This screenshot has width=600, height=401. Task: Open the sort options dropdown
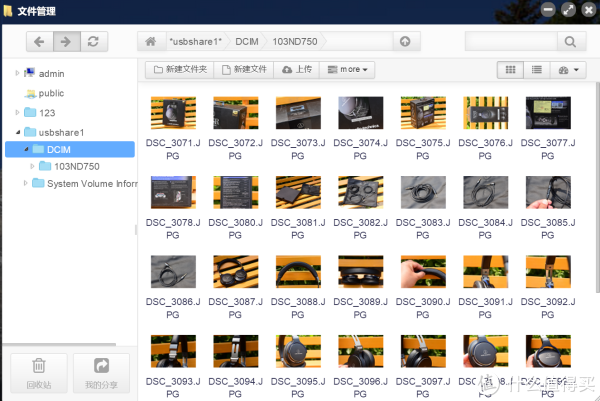[x=569, y=70]
